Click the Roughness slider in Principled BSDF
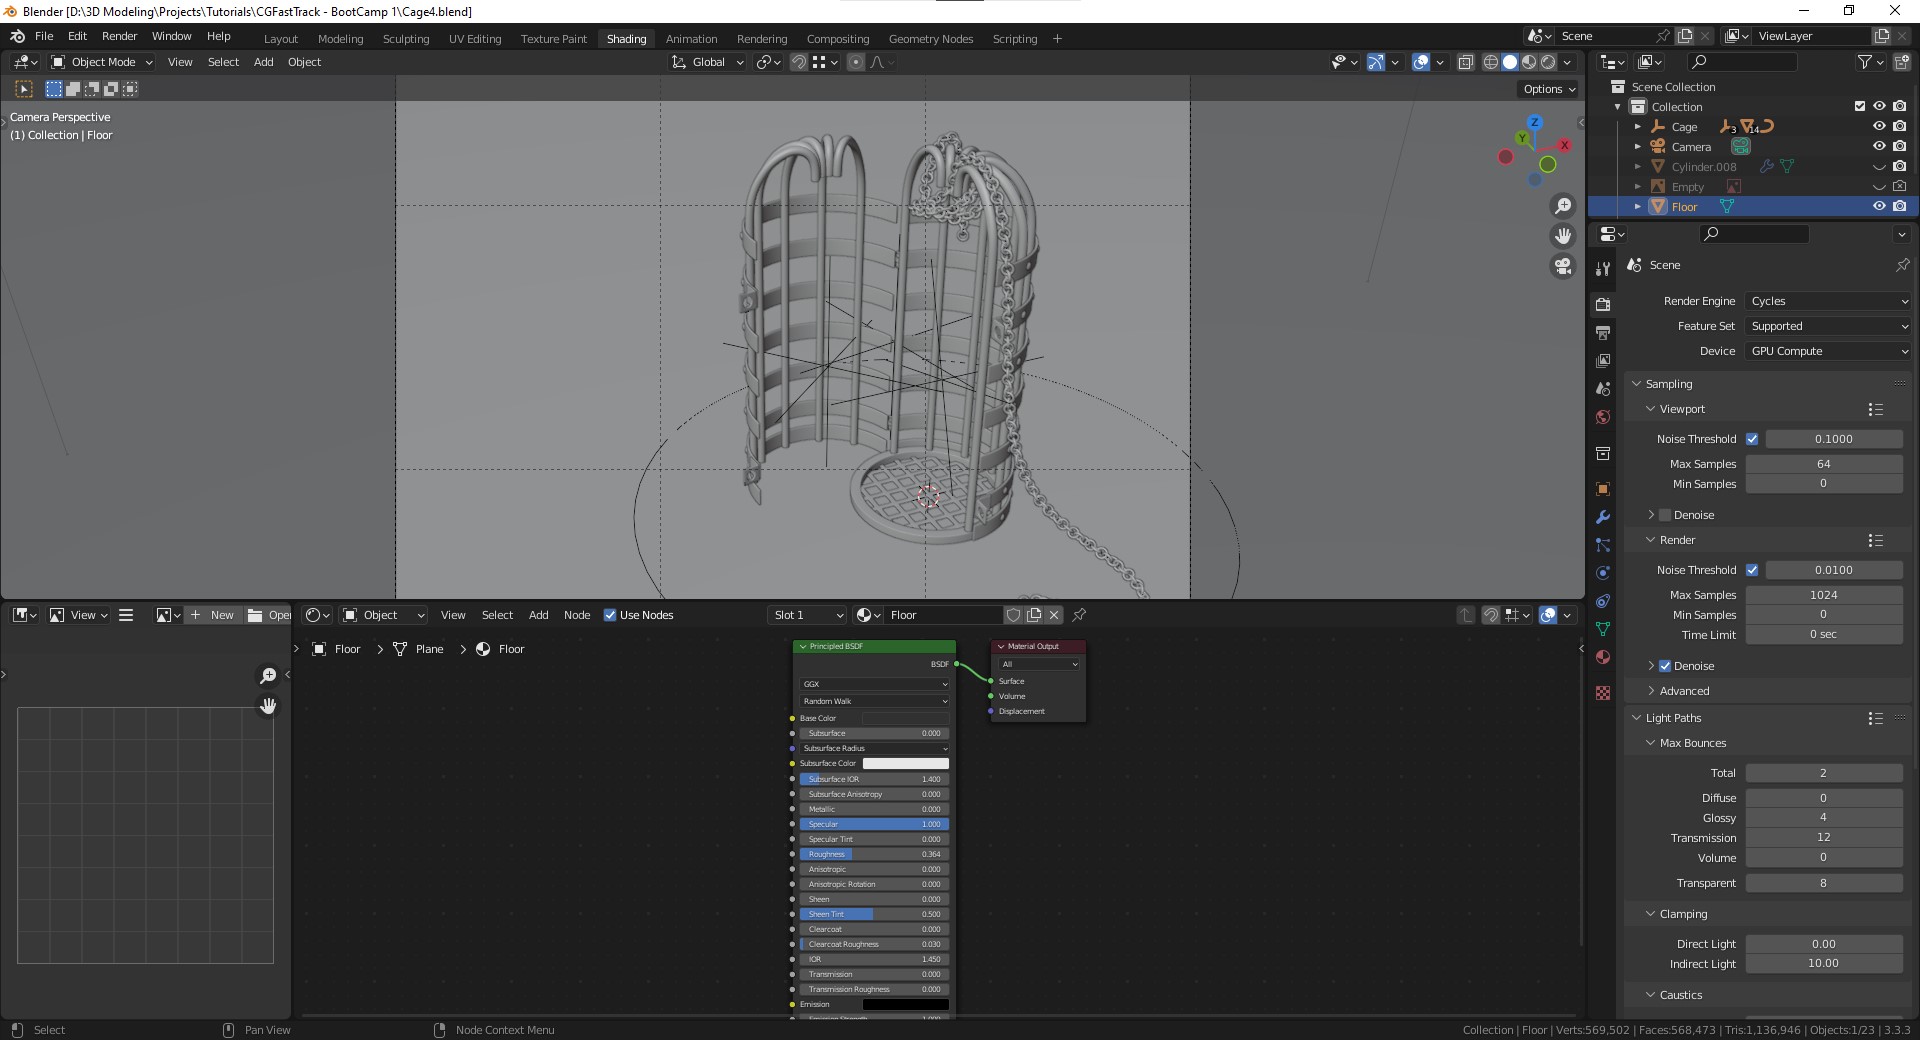This screenshot has width=1920, height=1040. pyautogui.click(x=873, y=854)
